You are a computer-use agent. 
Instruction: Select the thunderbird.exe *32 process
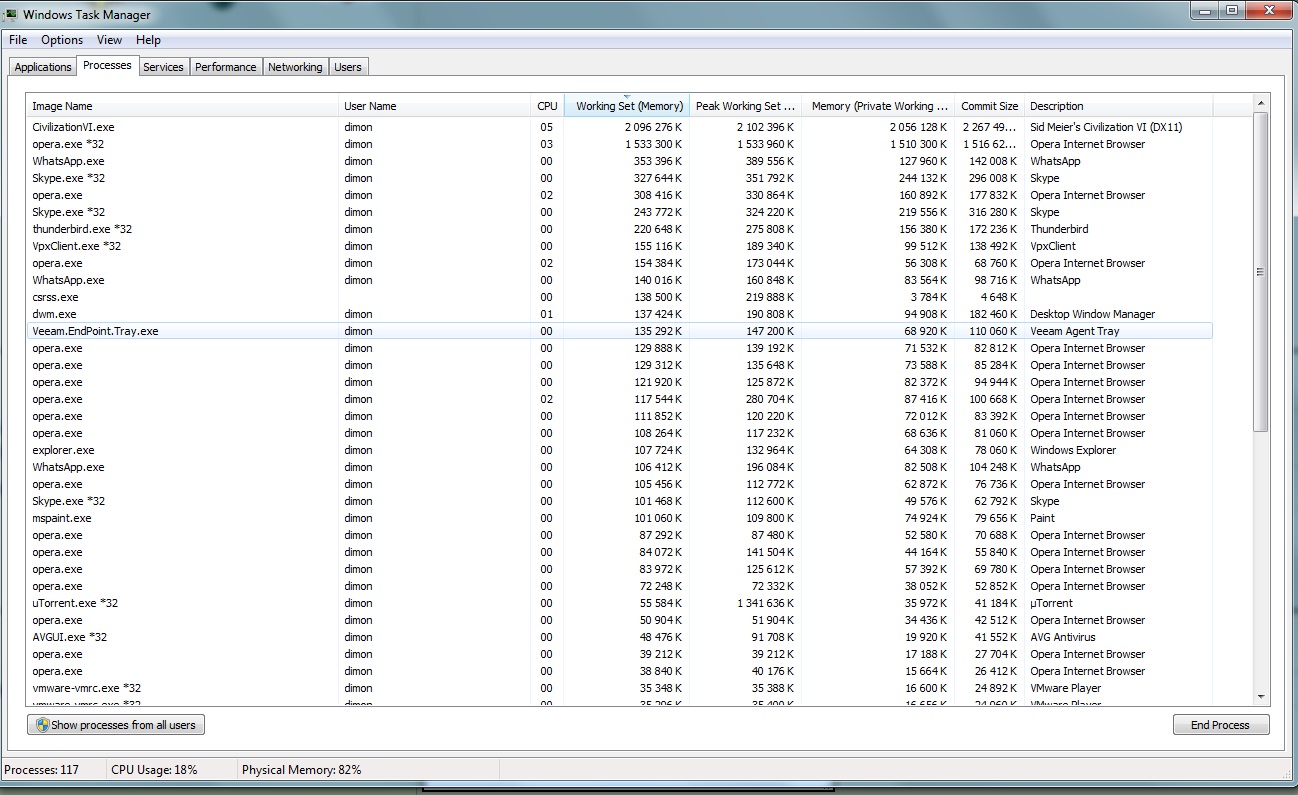pyautogui.click(x=619, y=229)
